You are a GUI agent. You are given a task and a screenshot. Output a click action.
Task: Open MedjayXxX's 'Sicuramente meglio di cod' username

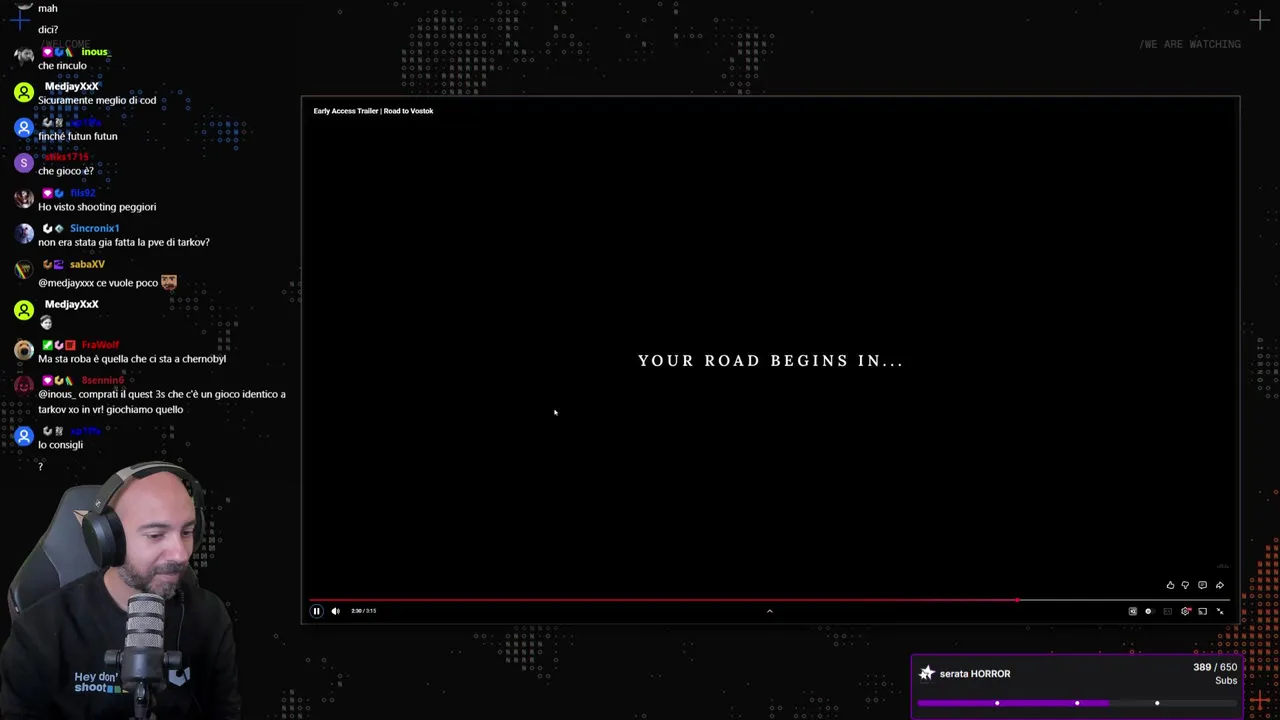click(71, 86)
